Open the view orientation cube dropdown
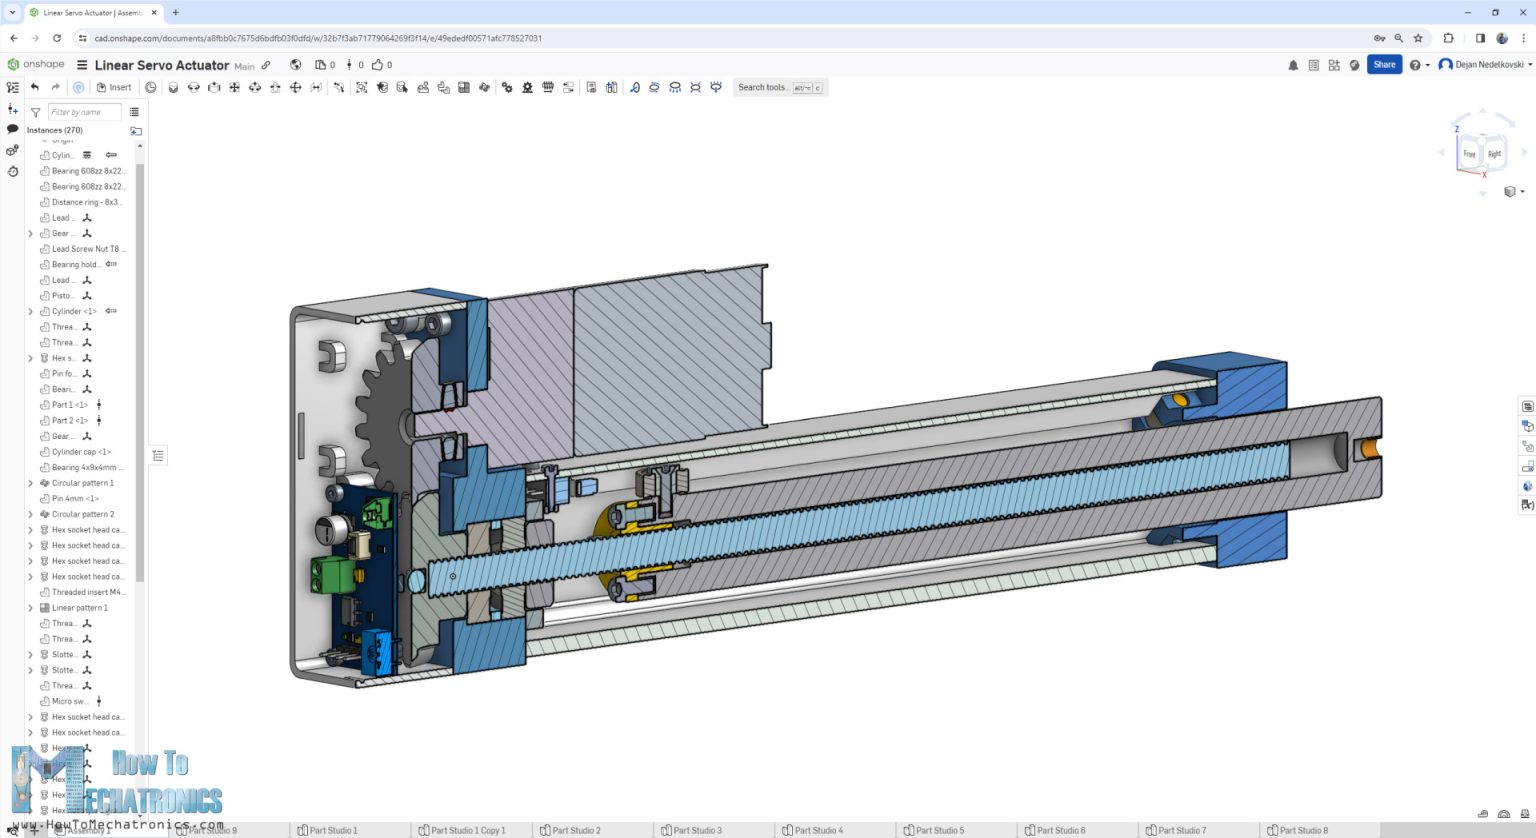The height and width of the screenshot is (838, 1536). [x=1522, y=191]
